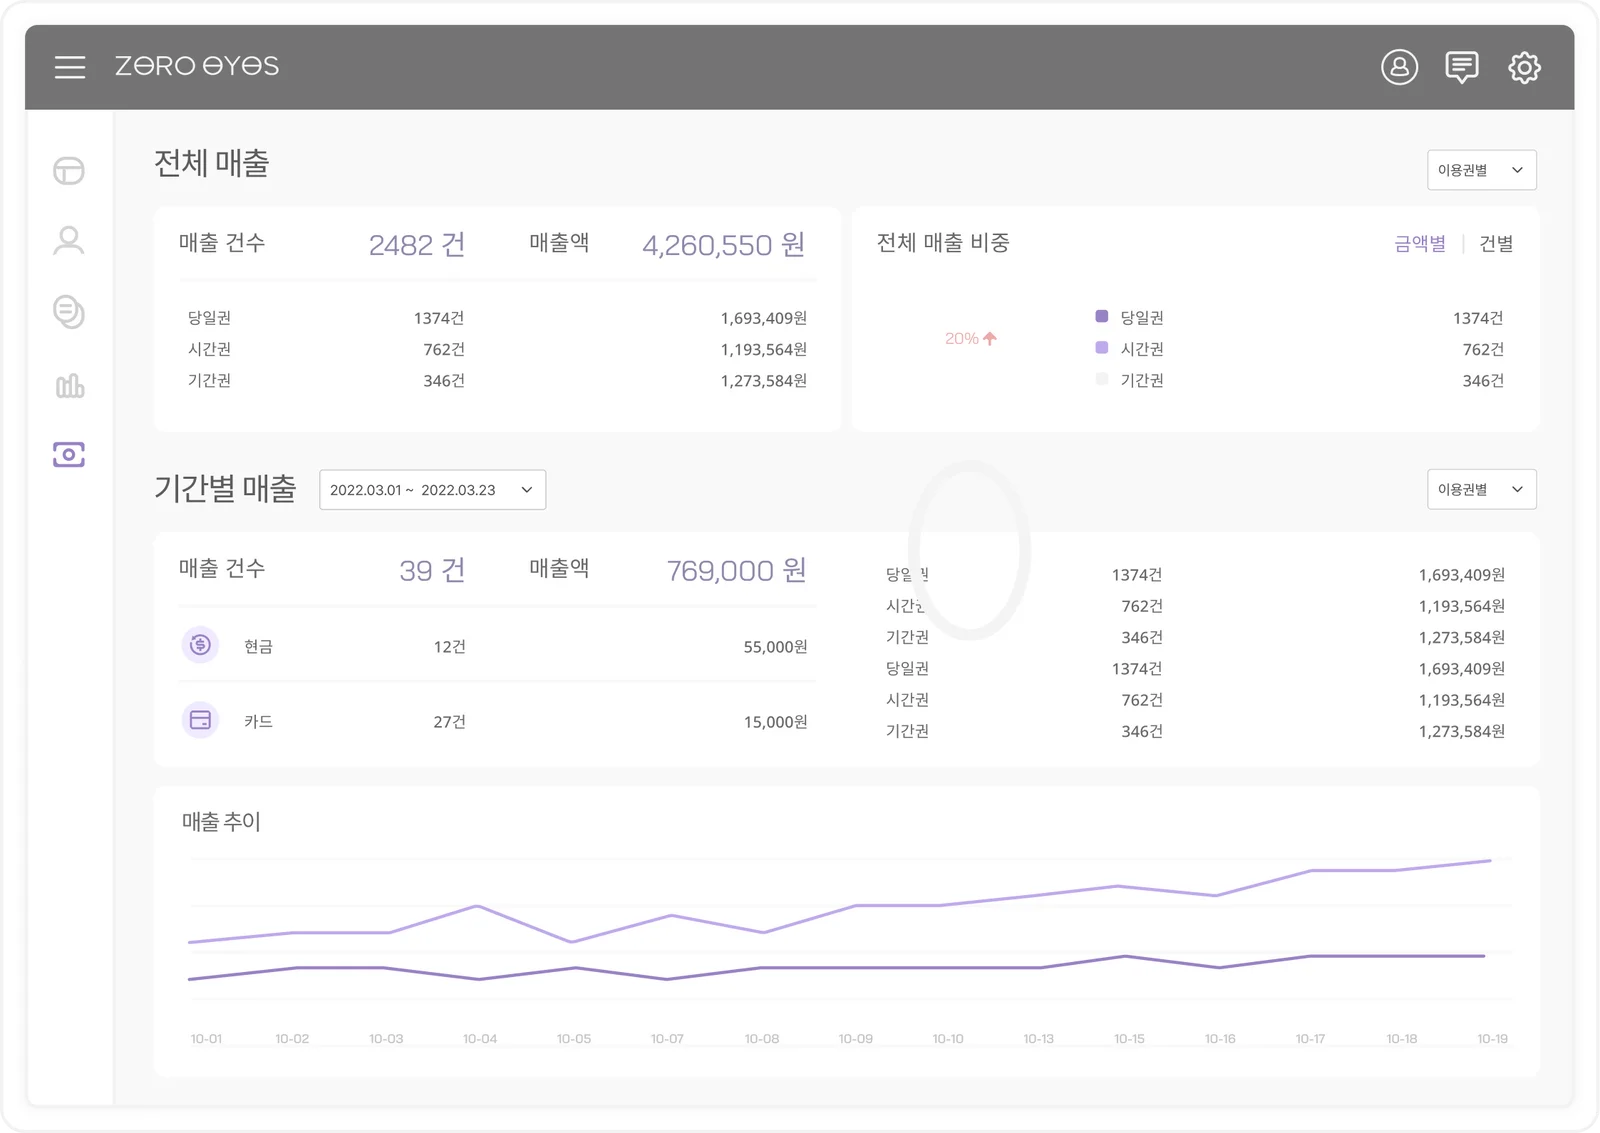
Task: Click the 당일권 dark purple legend swatch
Action: tap(1102, 316)
